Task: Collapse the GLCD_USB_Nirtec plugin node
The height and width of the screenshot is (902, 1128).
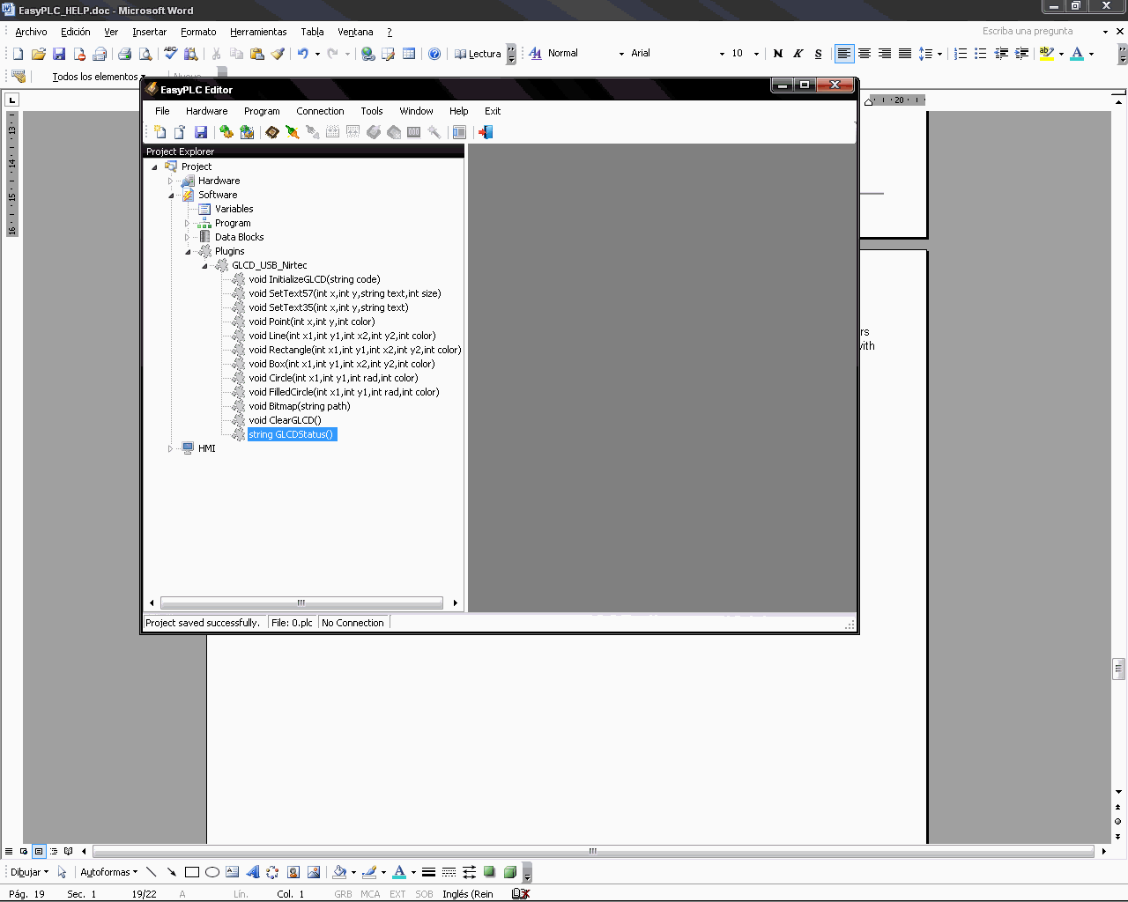Action: (x=204, y=265)
